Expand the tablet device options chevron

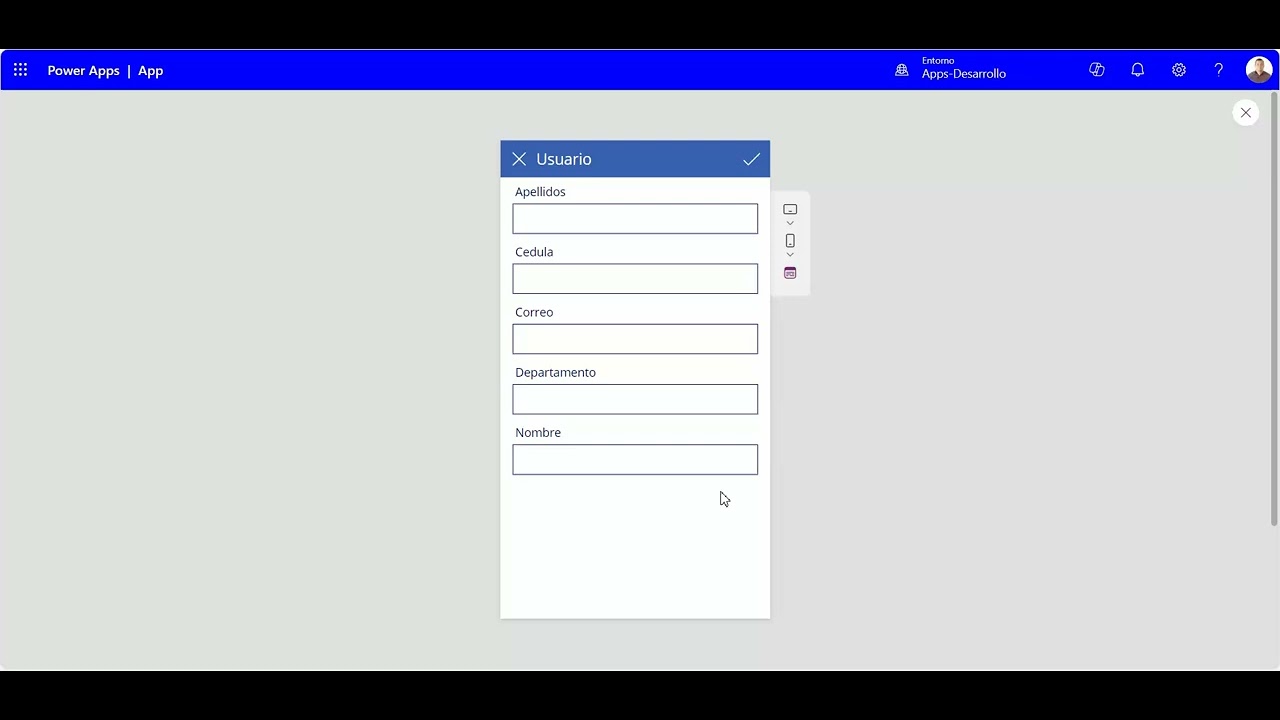[x=790, y=224]
